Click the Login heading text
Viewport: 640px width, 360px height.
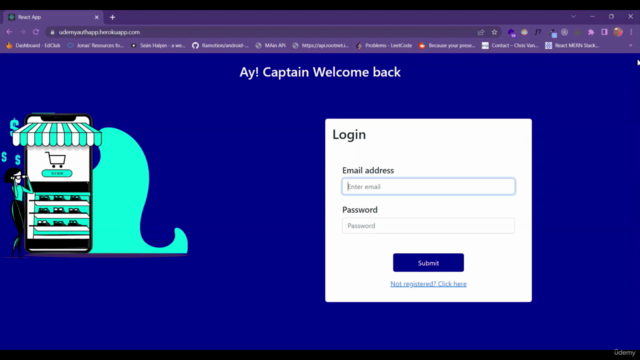click(349, 135)
